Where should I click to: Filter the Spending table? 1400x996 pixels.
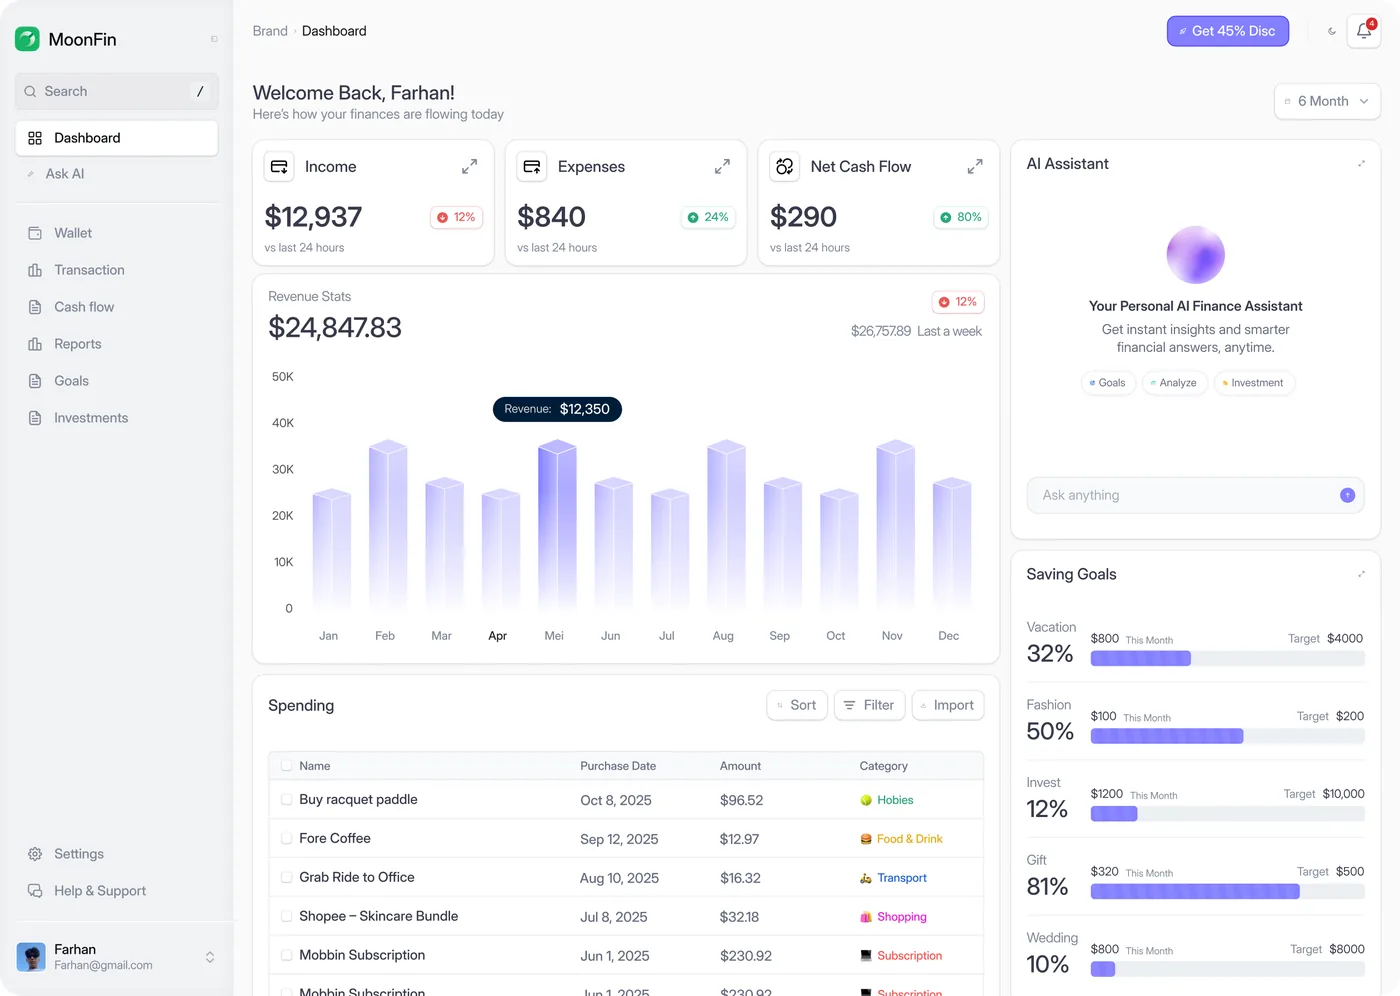(x=870, y=705)
